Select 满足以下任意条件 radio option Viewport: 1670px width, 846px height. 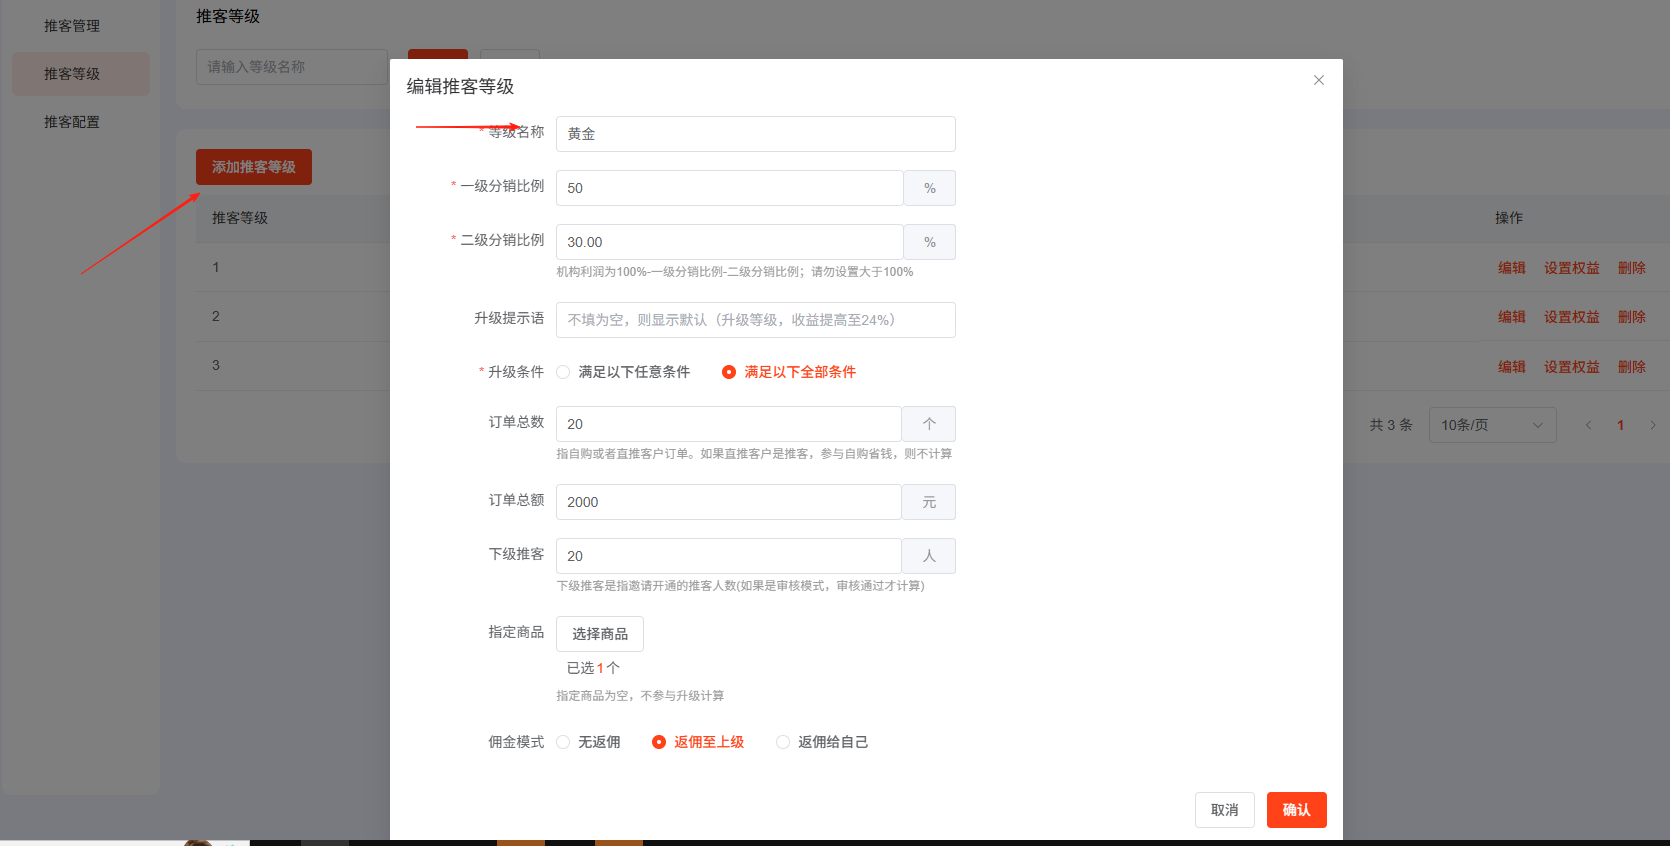click(x=564, y=372)
